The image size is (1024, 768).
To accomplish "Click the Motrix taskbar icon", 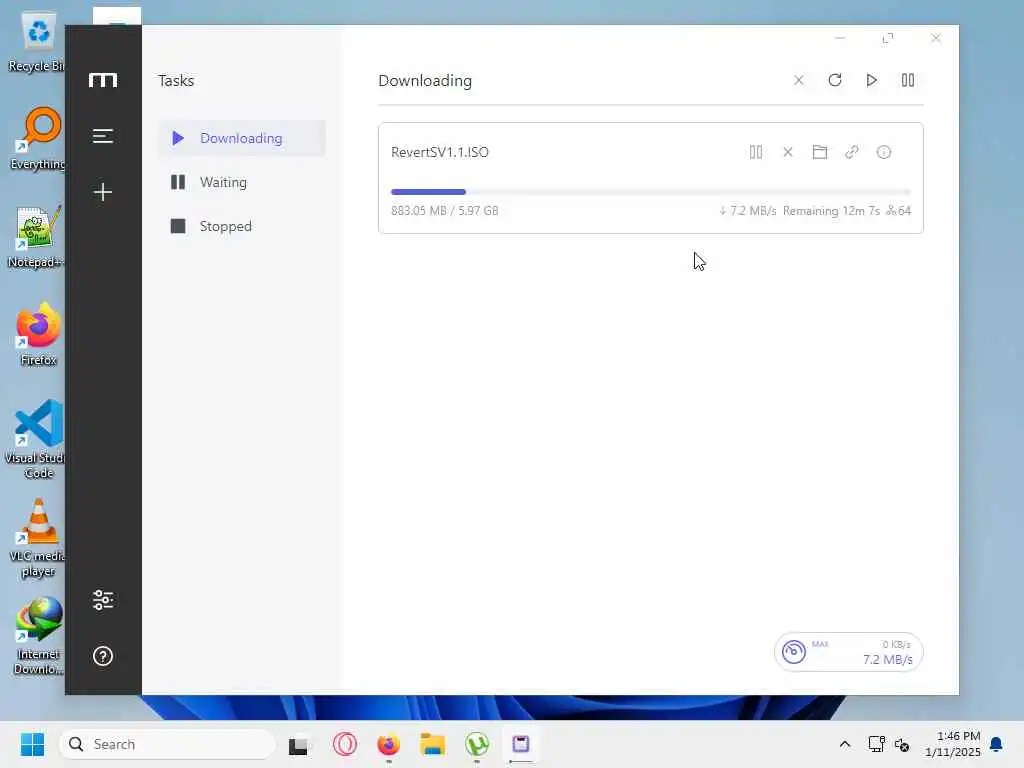I will (520, 744).
